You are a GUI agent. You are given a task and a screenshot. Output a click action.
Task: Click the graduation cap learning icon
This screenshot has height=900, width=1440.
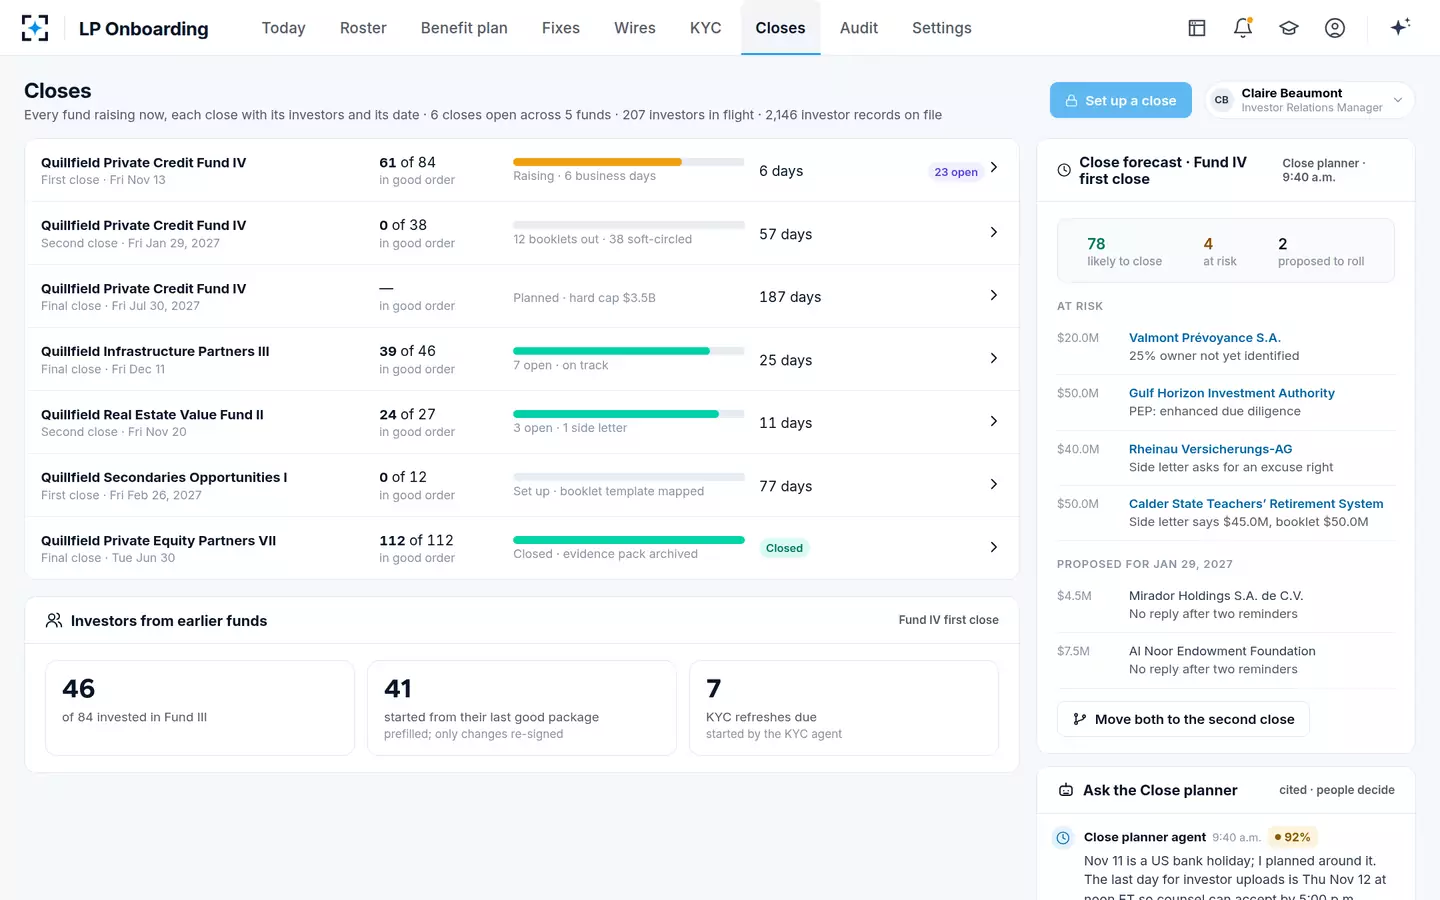(1289, 28)
